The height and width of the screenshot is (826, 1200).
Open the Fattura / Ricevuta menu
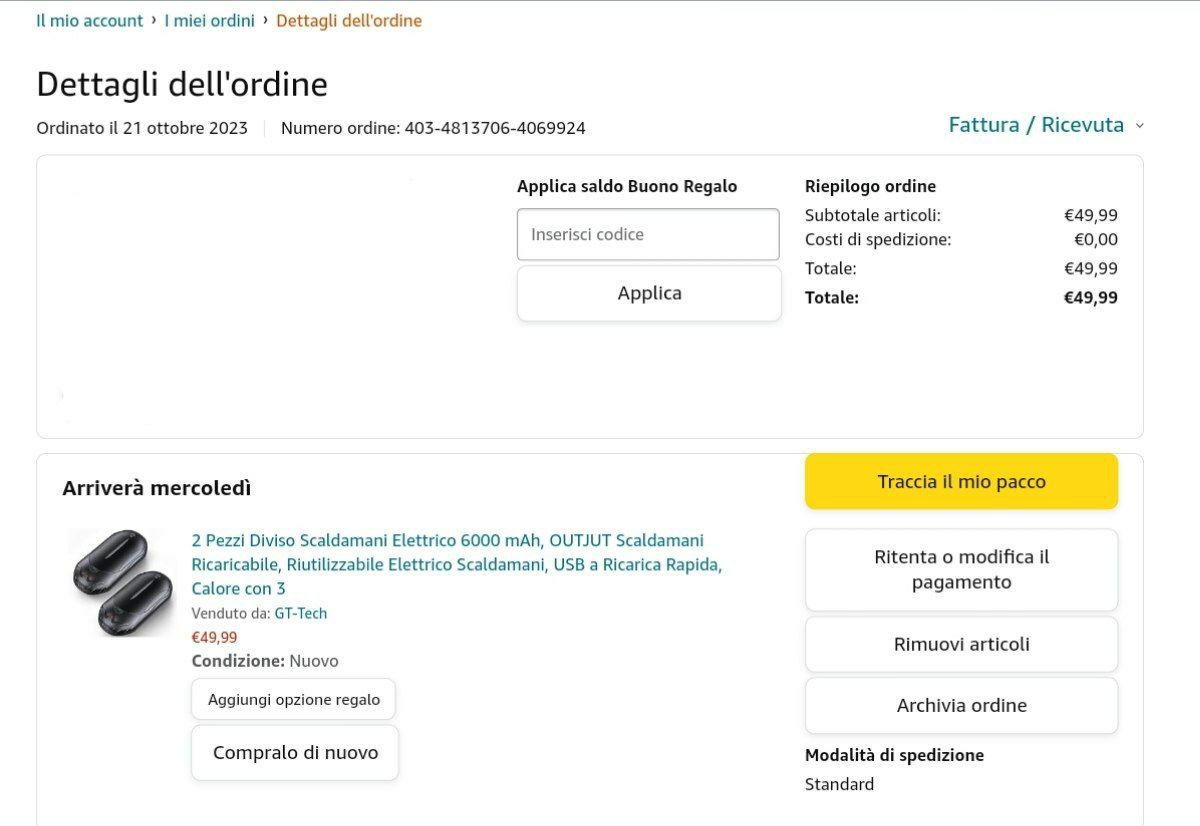[x=1036, y=125]
